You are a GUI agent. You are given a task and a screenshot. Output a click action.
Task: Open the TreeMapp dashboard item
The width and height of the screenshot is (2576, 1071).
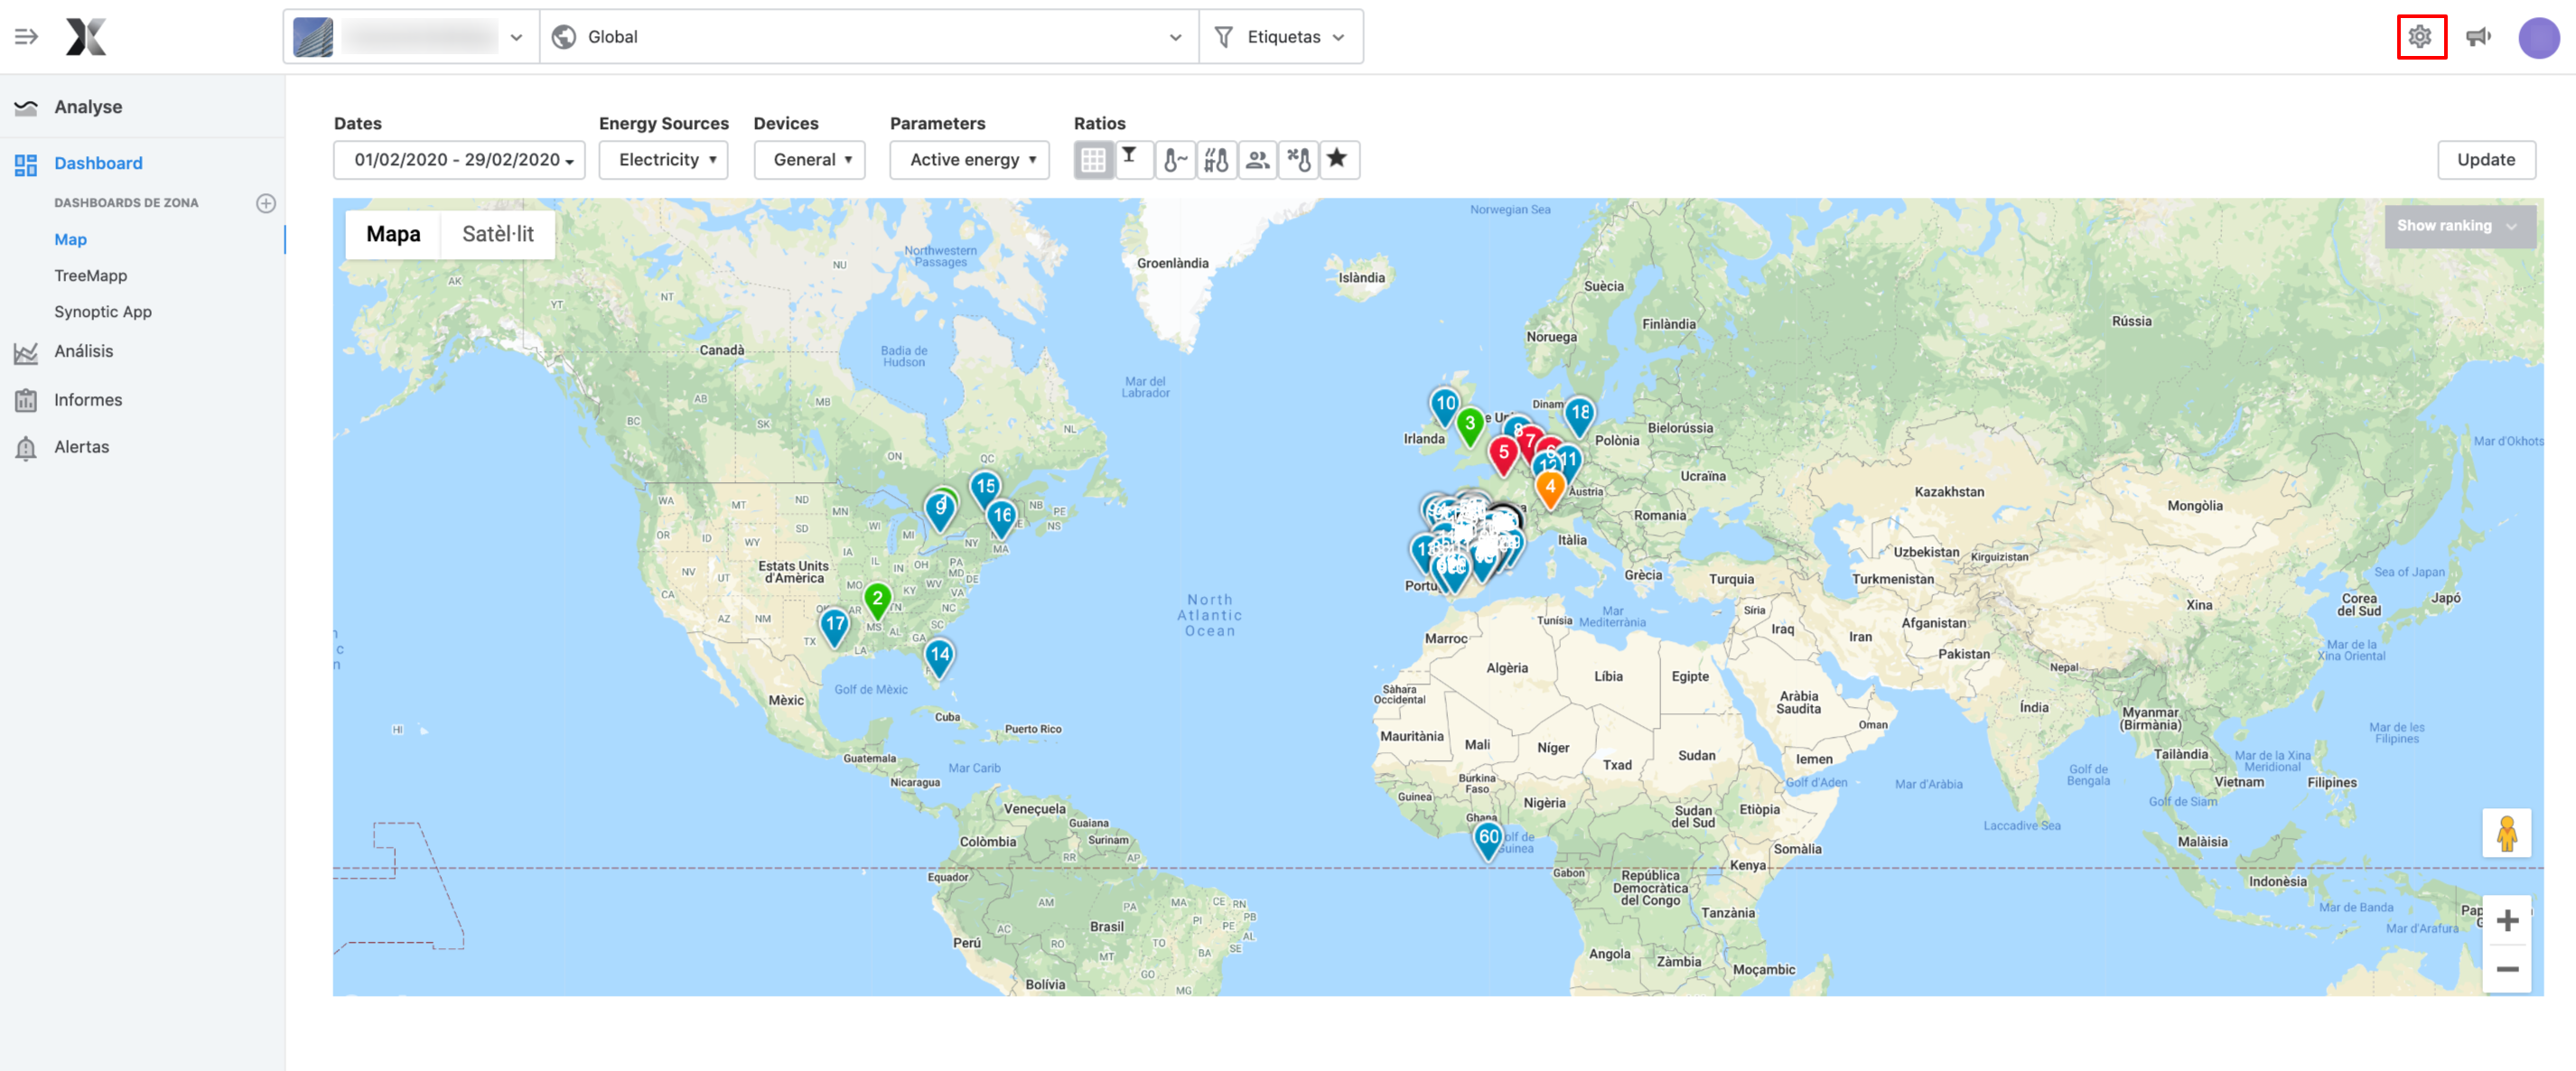[x=90, y=276]
